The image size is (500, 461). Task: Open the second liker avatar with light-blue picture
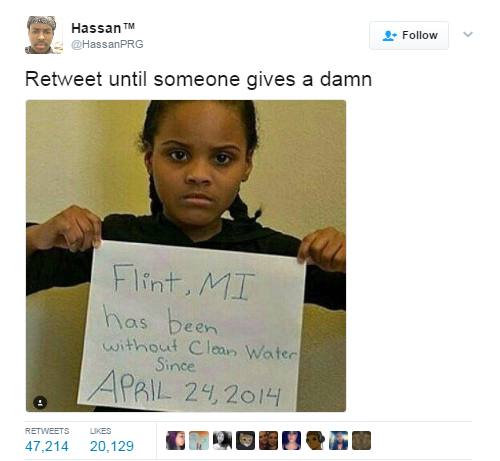pyautogui.click(x=199, y=440)
